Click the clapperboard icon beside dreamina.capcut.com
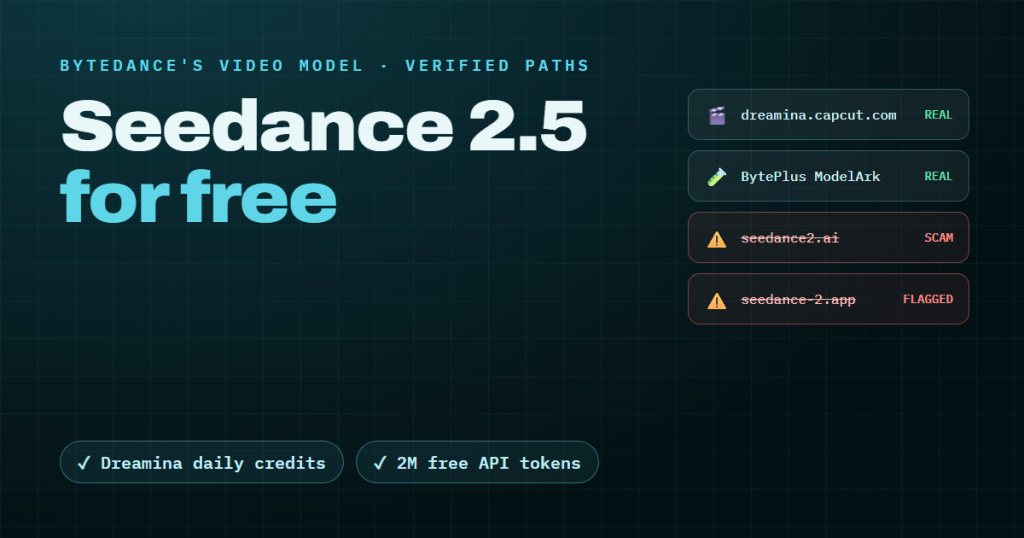The height and width of the screenshot is (538, 1024). 717,116
